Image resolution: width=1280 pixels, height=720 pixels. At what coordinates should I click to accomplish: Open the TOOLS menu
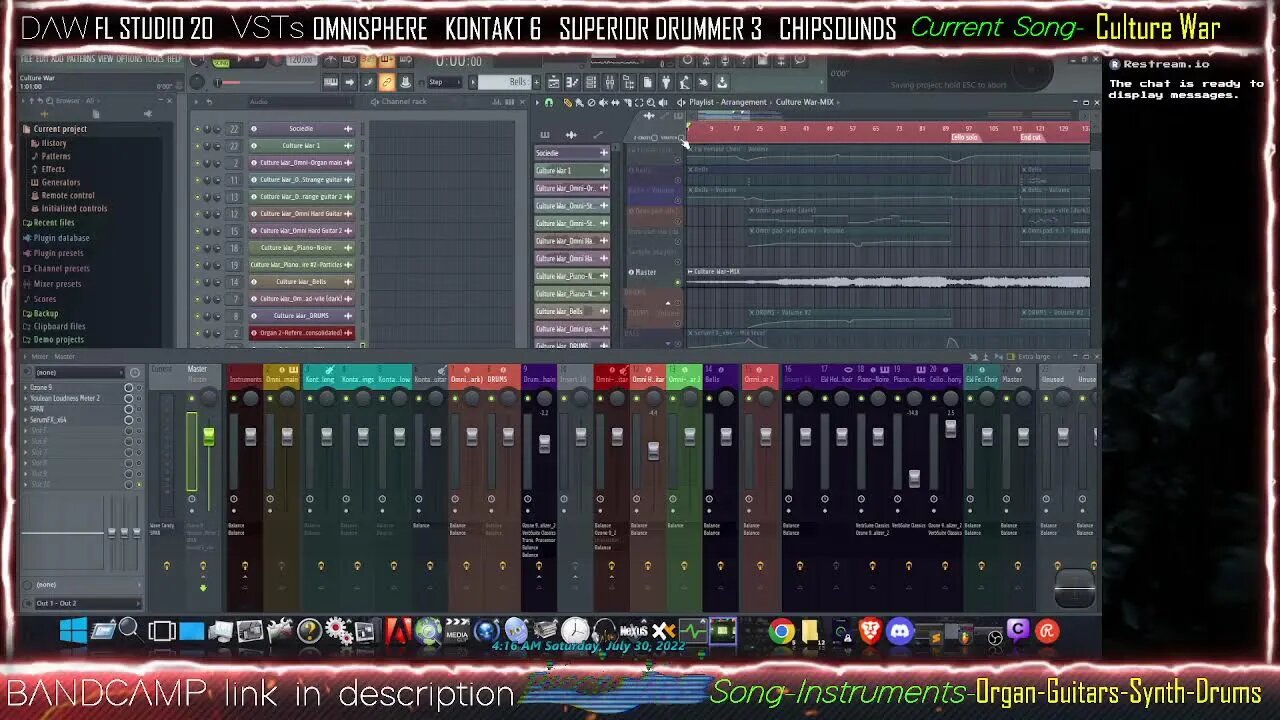coord(155,59)
